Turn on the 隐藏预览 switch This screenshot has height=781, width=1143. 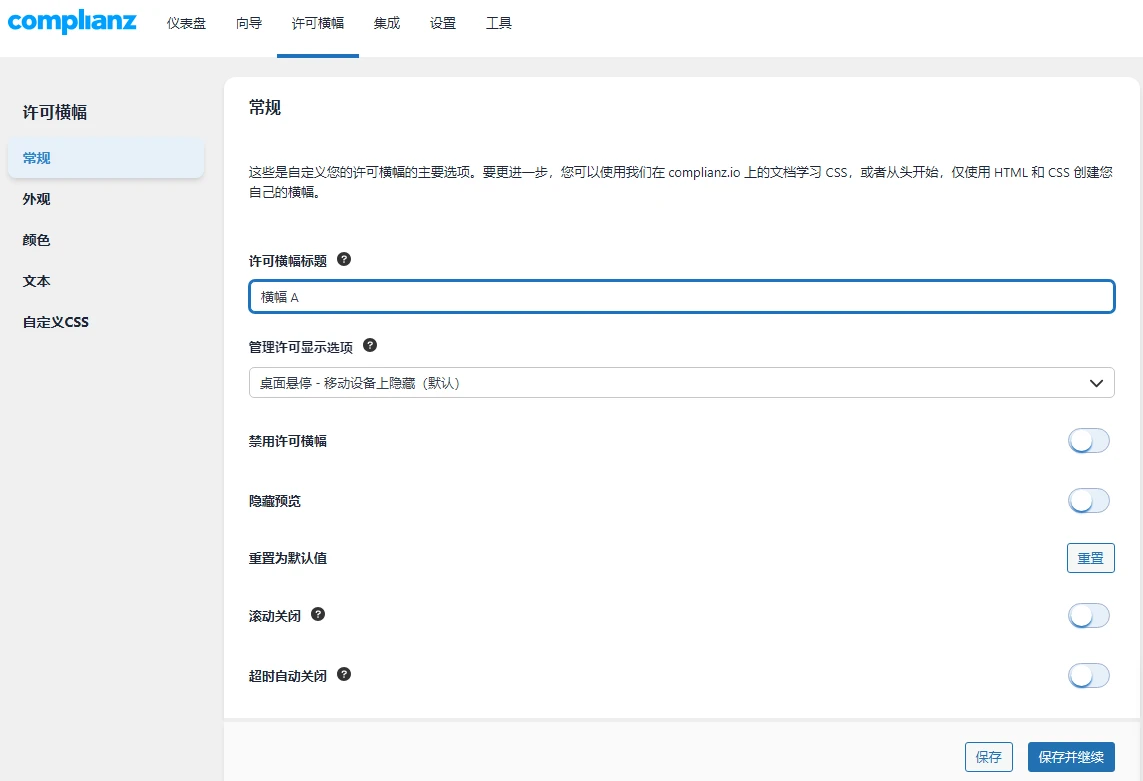pyautogui.click(x=1088, y=500)
